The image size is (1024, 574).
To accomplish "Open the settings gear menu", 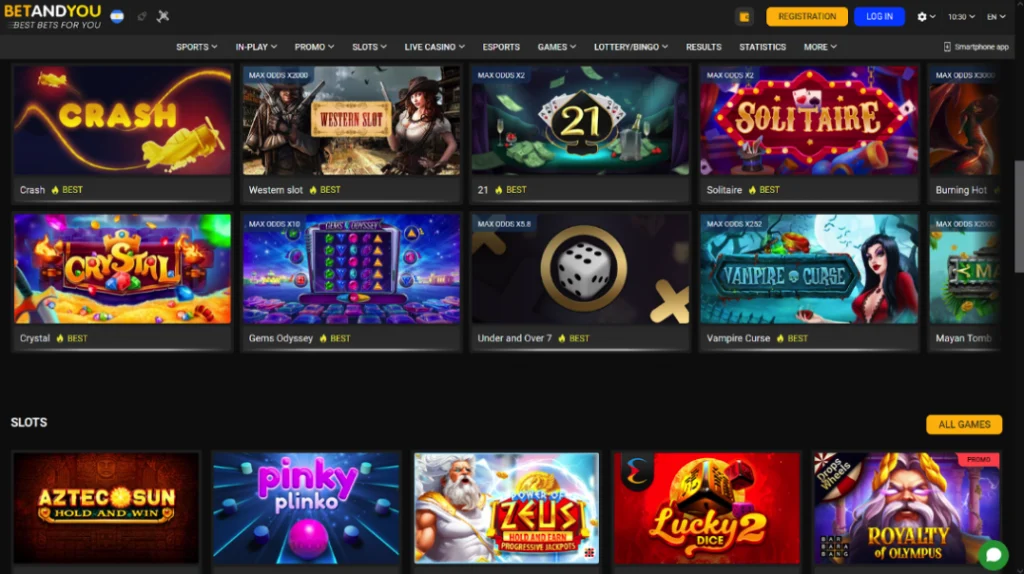I will 926,17.
